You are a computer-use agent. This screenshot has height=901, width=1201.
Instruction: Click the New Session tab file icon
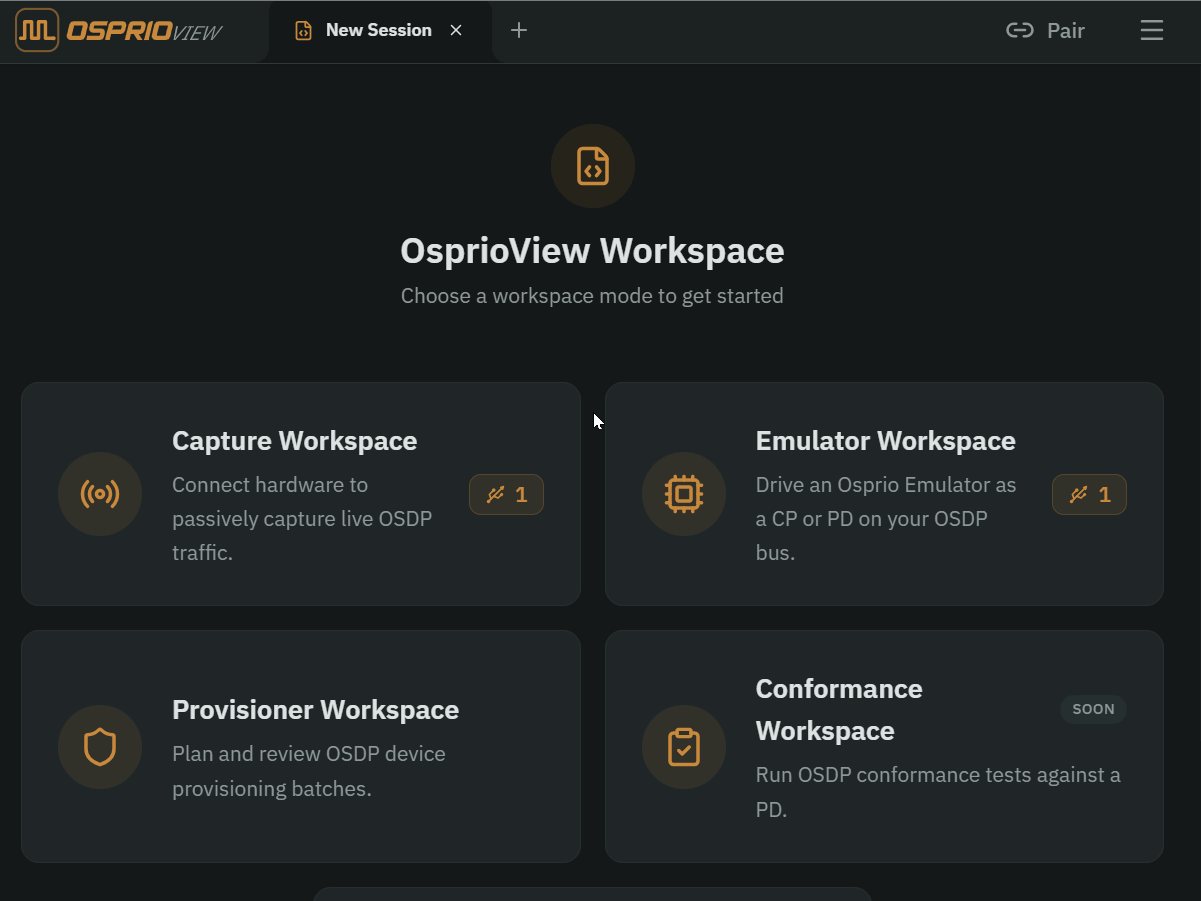pos(303,31)
